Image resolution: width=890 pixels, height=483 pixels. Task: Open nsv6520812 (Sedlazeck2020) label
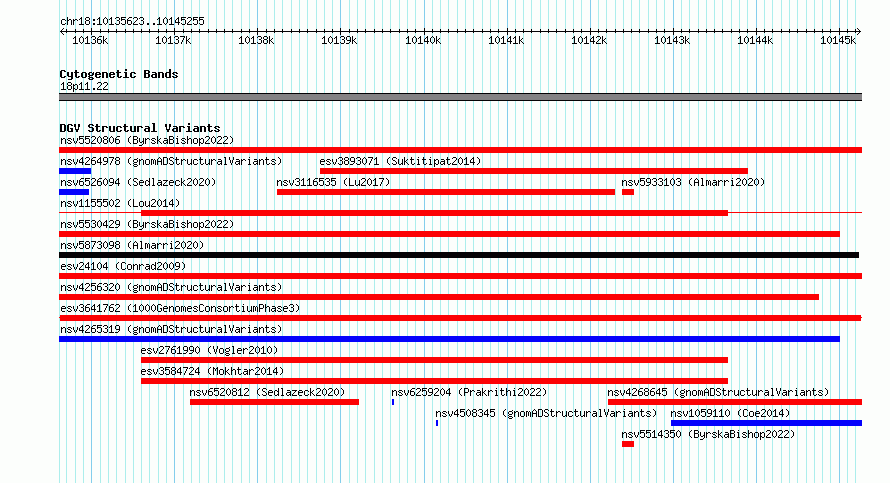[267, 392]
